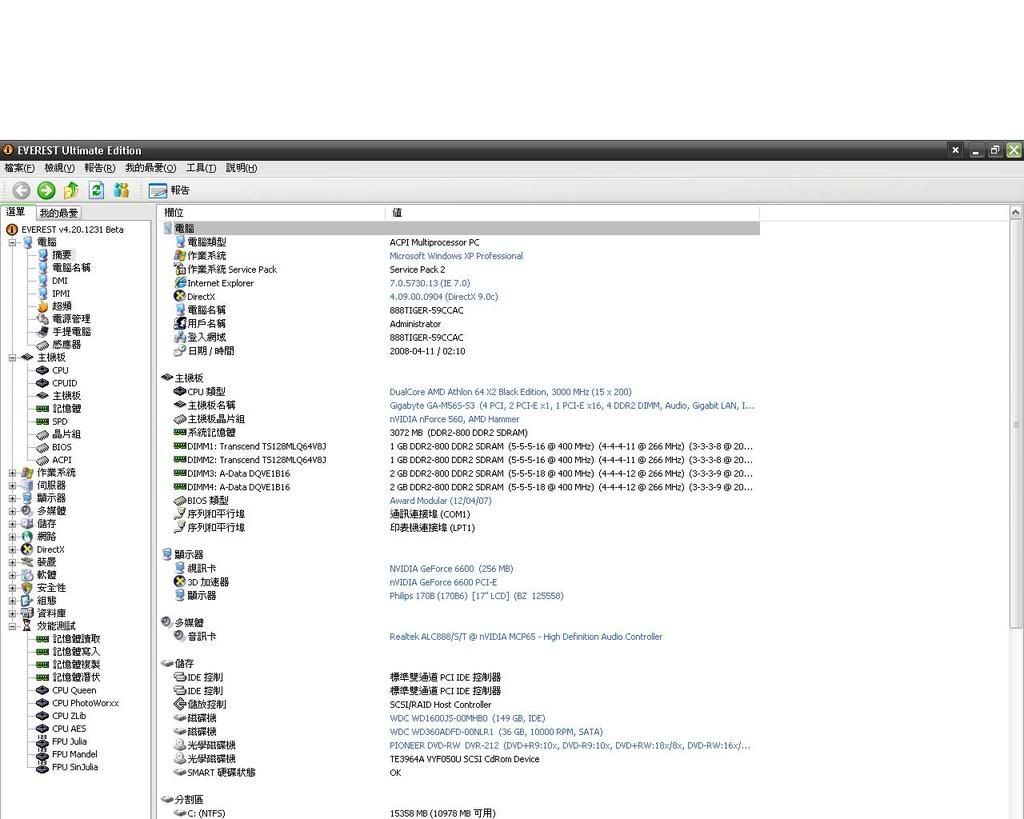Select 摘要 in the tree

click(x=62, y=255)
